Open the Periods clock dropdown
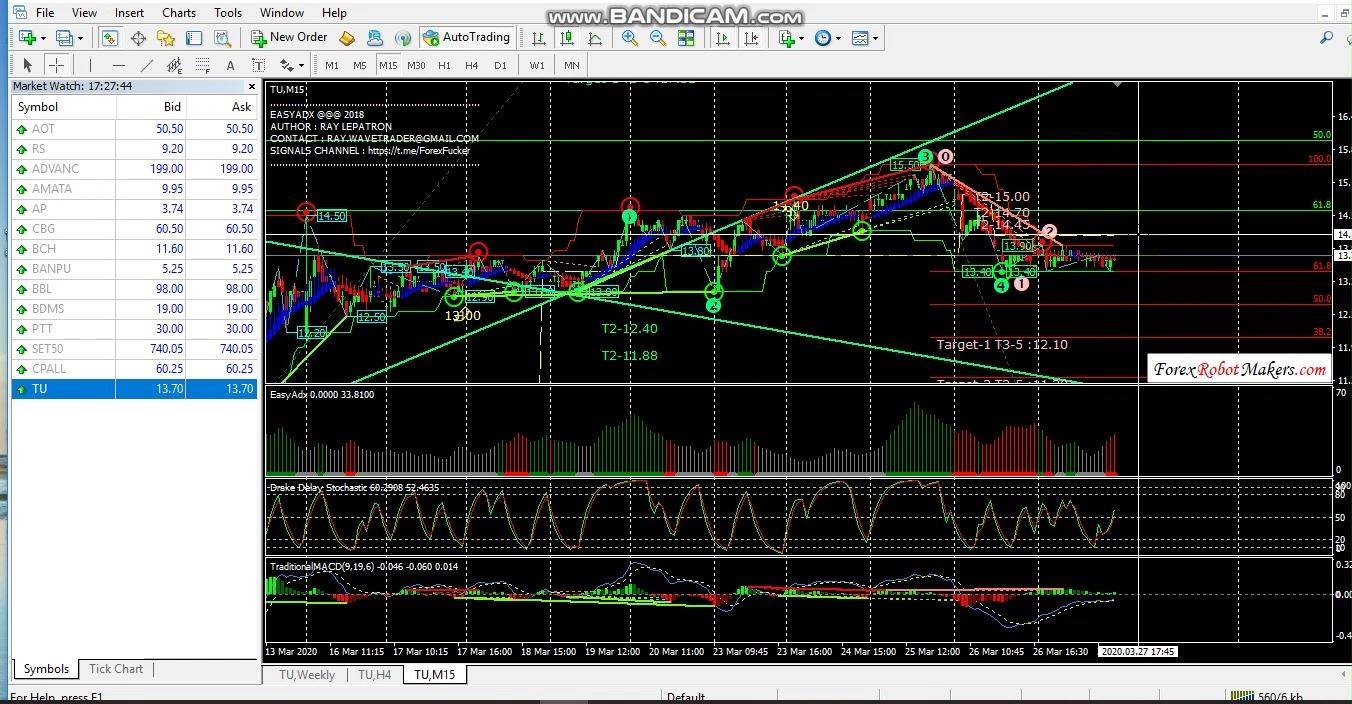 coord(827,38)
